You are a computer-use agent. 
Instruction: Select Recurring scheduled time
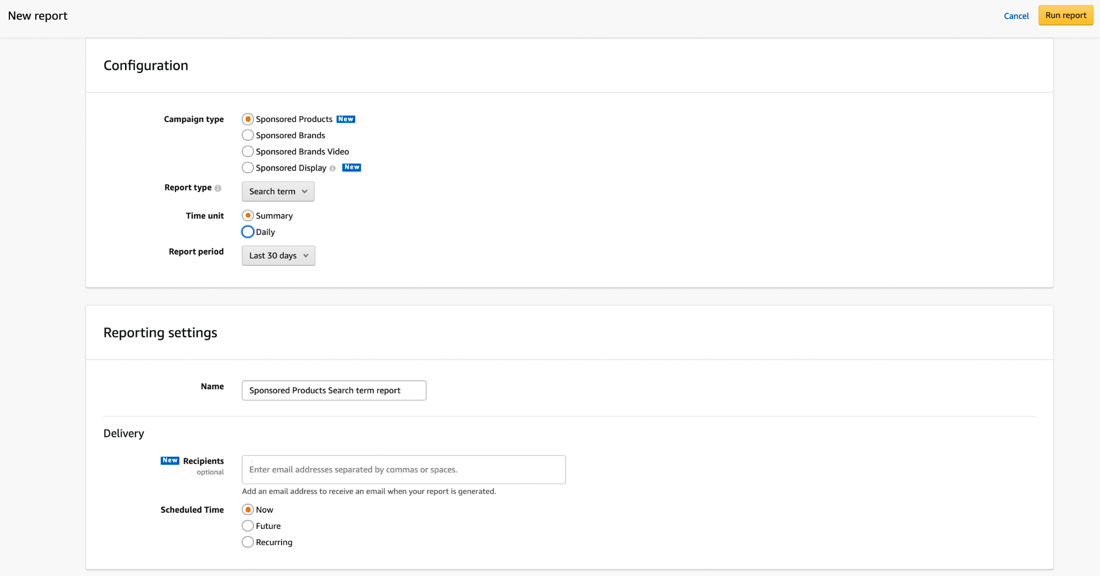248,542
